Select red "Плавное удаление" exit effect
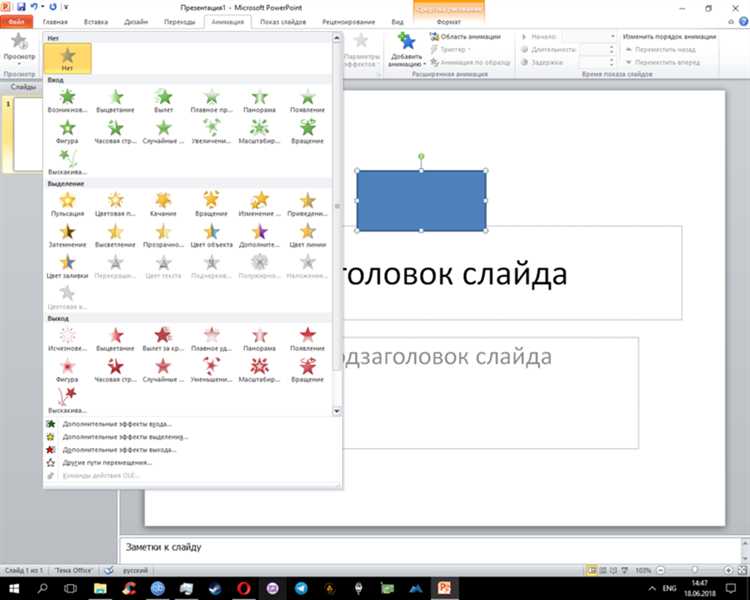Screen dimensions: 750x600 point(211,340)
